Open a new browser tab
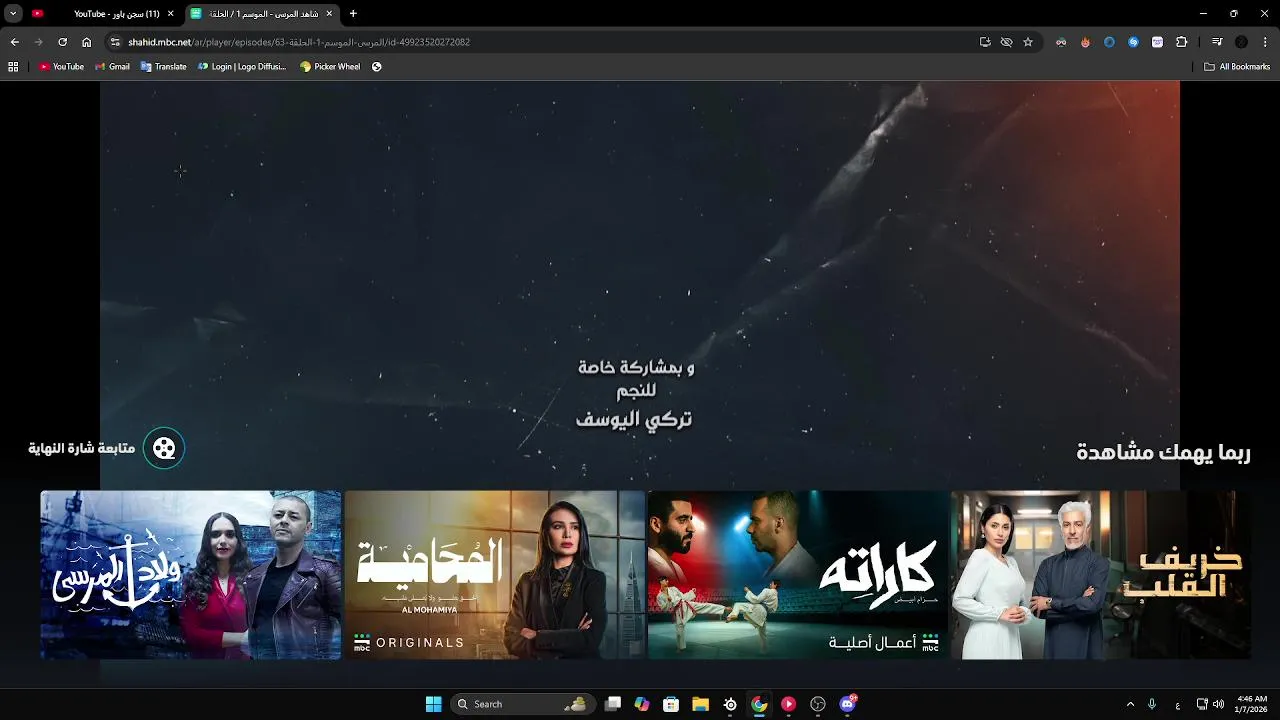Viewport: 1280px width, 720px height. click(353, 14)
